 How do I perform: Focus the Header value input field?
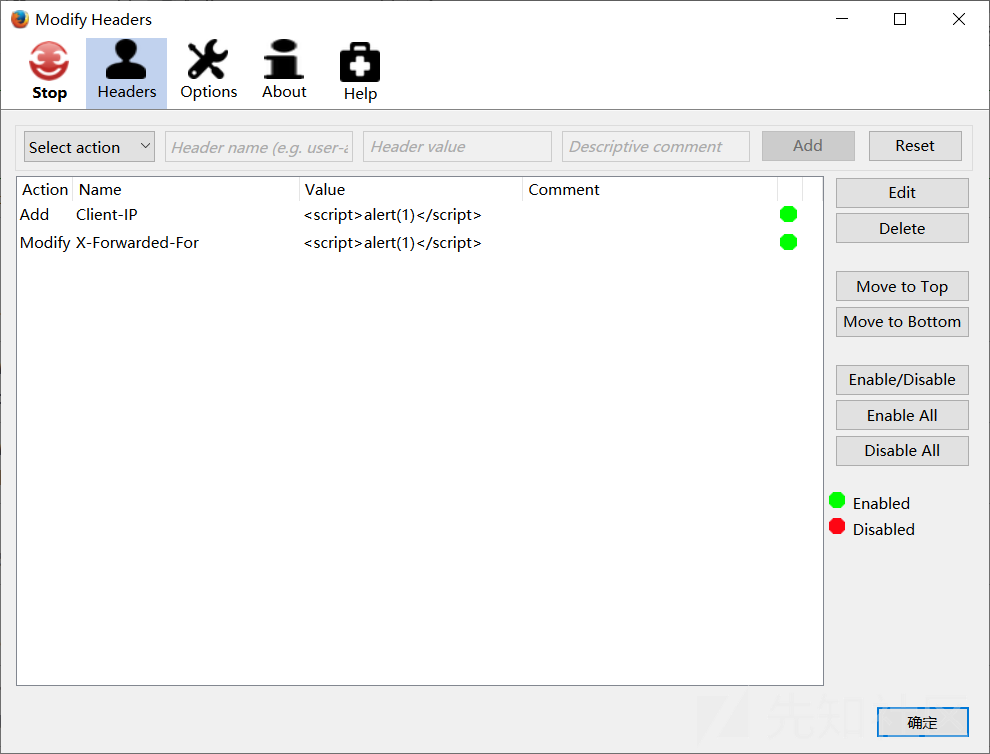pos(457,147)
